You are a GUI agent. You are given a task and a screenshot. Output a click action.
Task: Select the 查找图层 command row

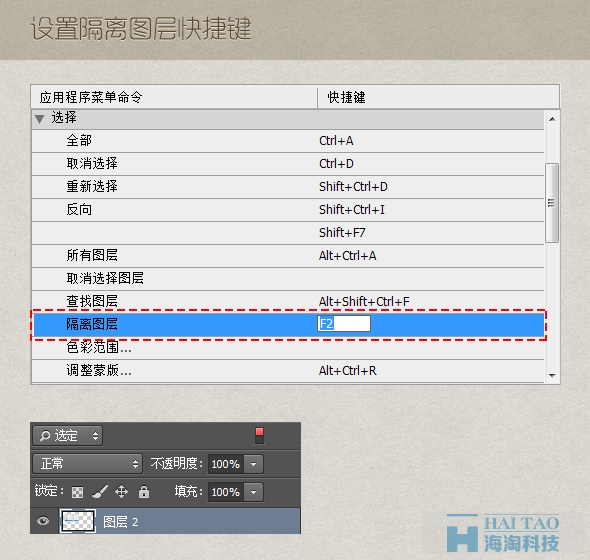(288, 301)
